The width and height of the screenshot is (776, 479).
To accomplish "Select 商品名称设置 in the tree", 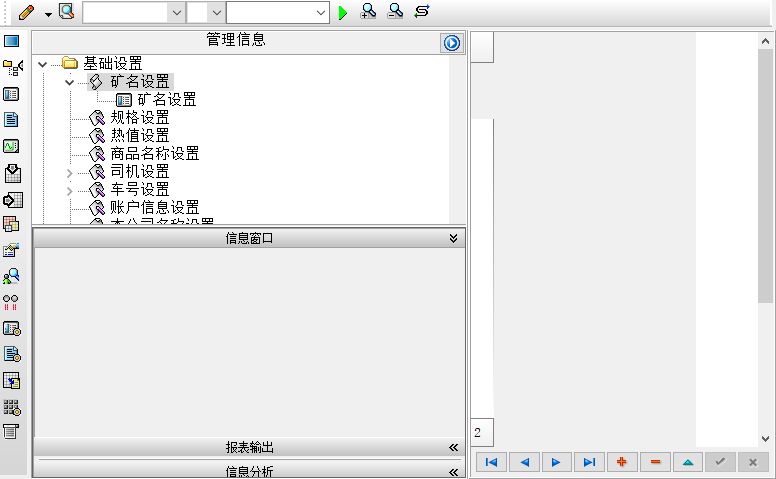I will (154, 153).
